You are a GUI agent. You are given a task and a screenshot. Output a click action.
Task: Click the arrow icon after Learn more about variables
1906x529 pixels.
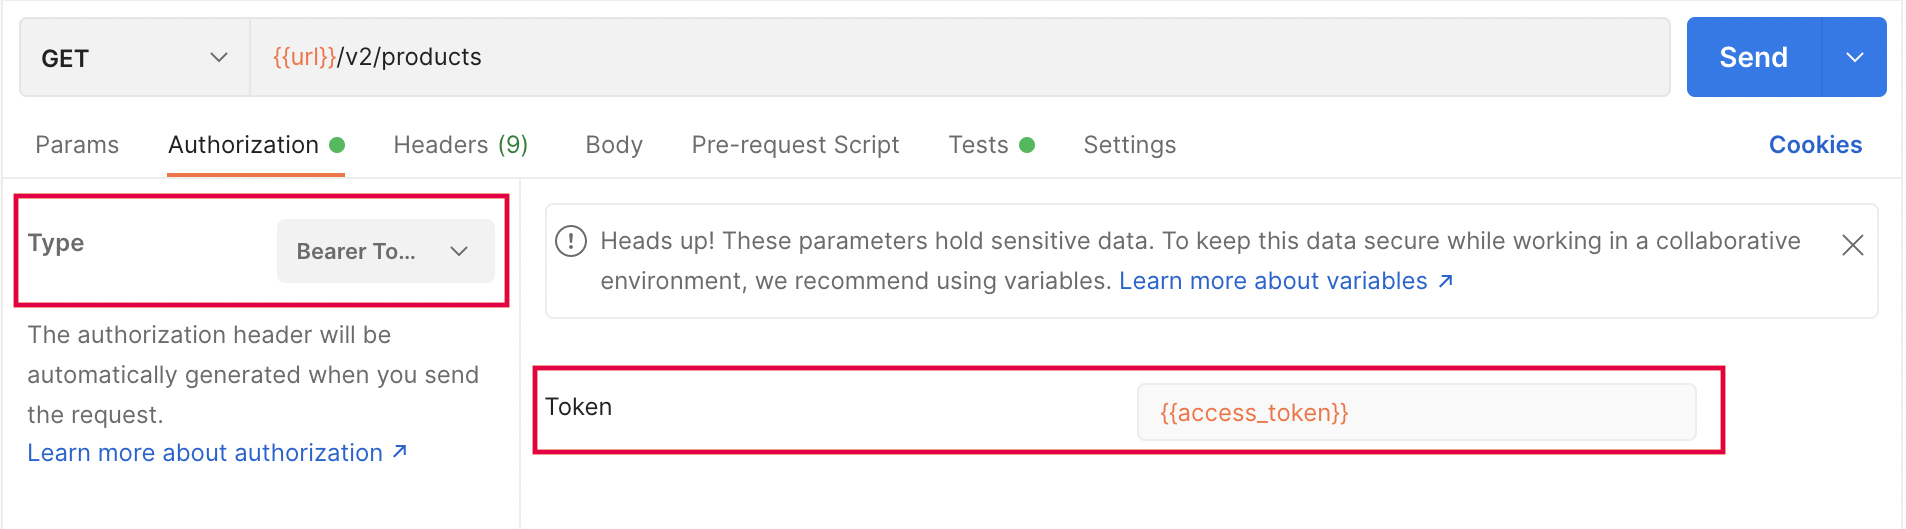[1445, 281]
